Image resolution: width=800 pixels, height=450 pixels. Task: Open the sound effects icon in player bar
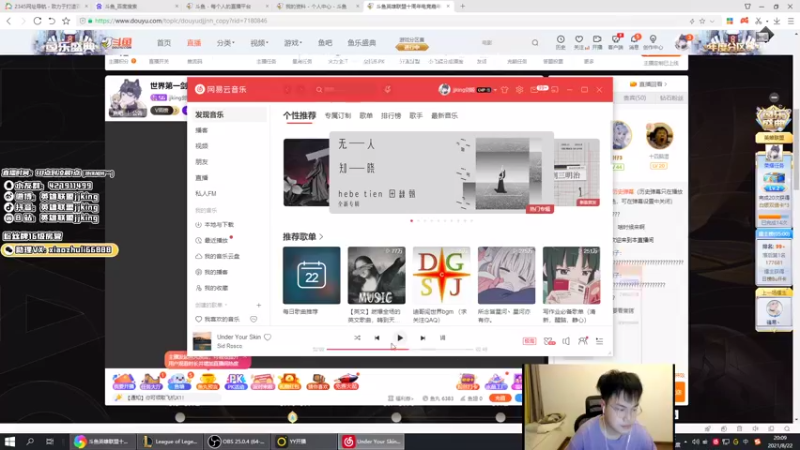[x=549, y=341]
